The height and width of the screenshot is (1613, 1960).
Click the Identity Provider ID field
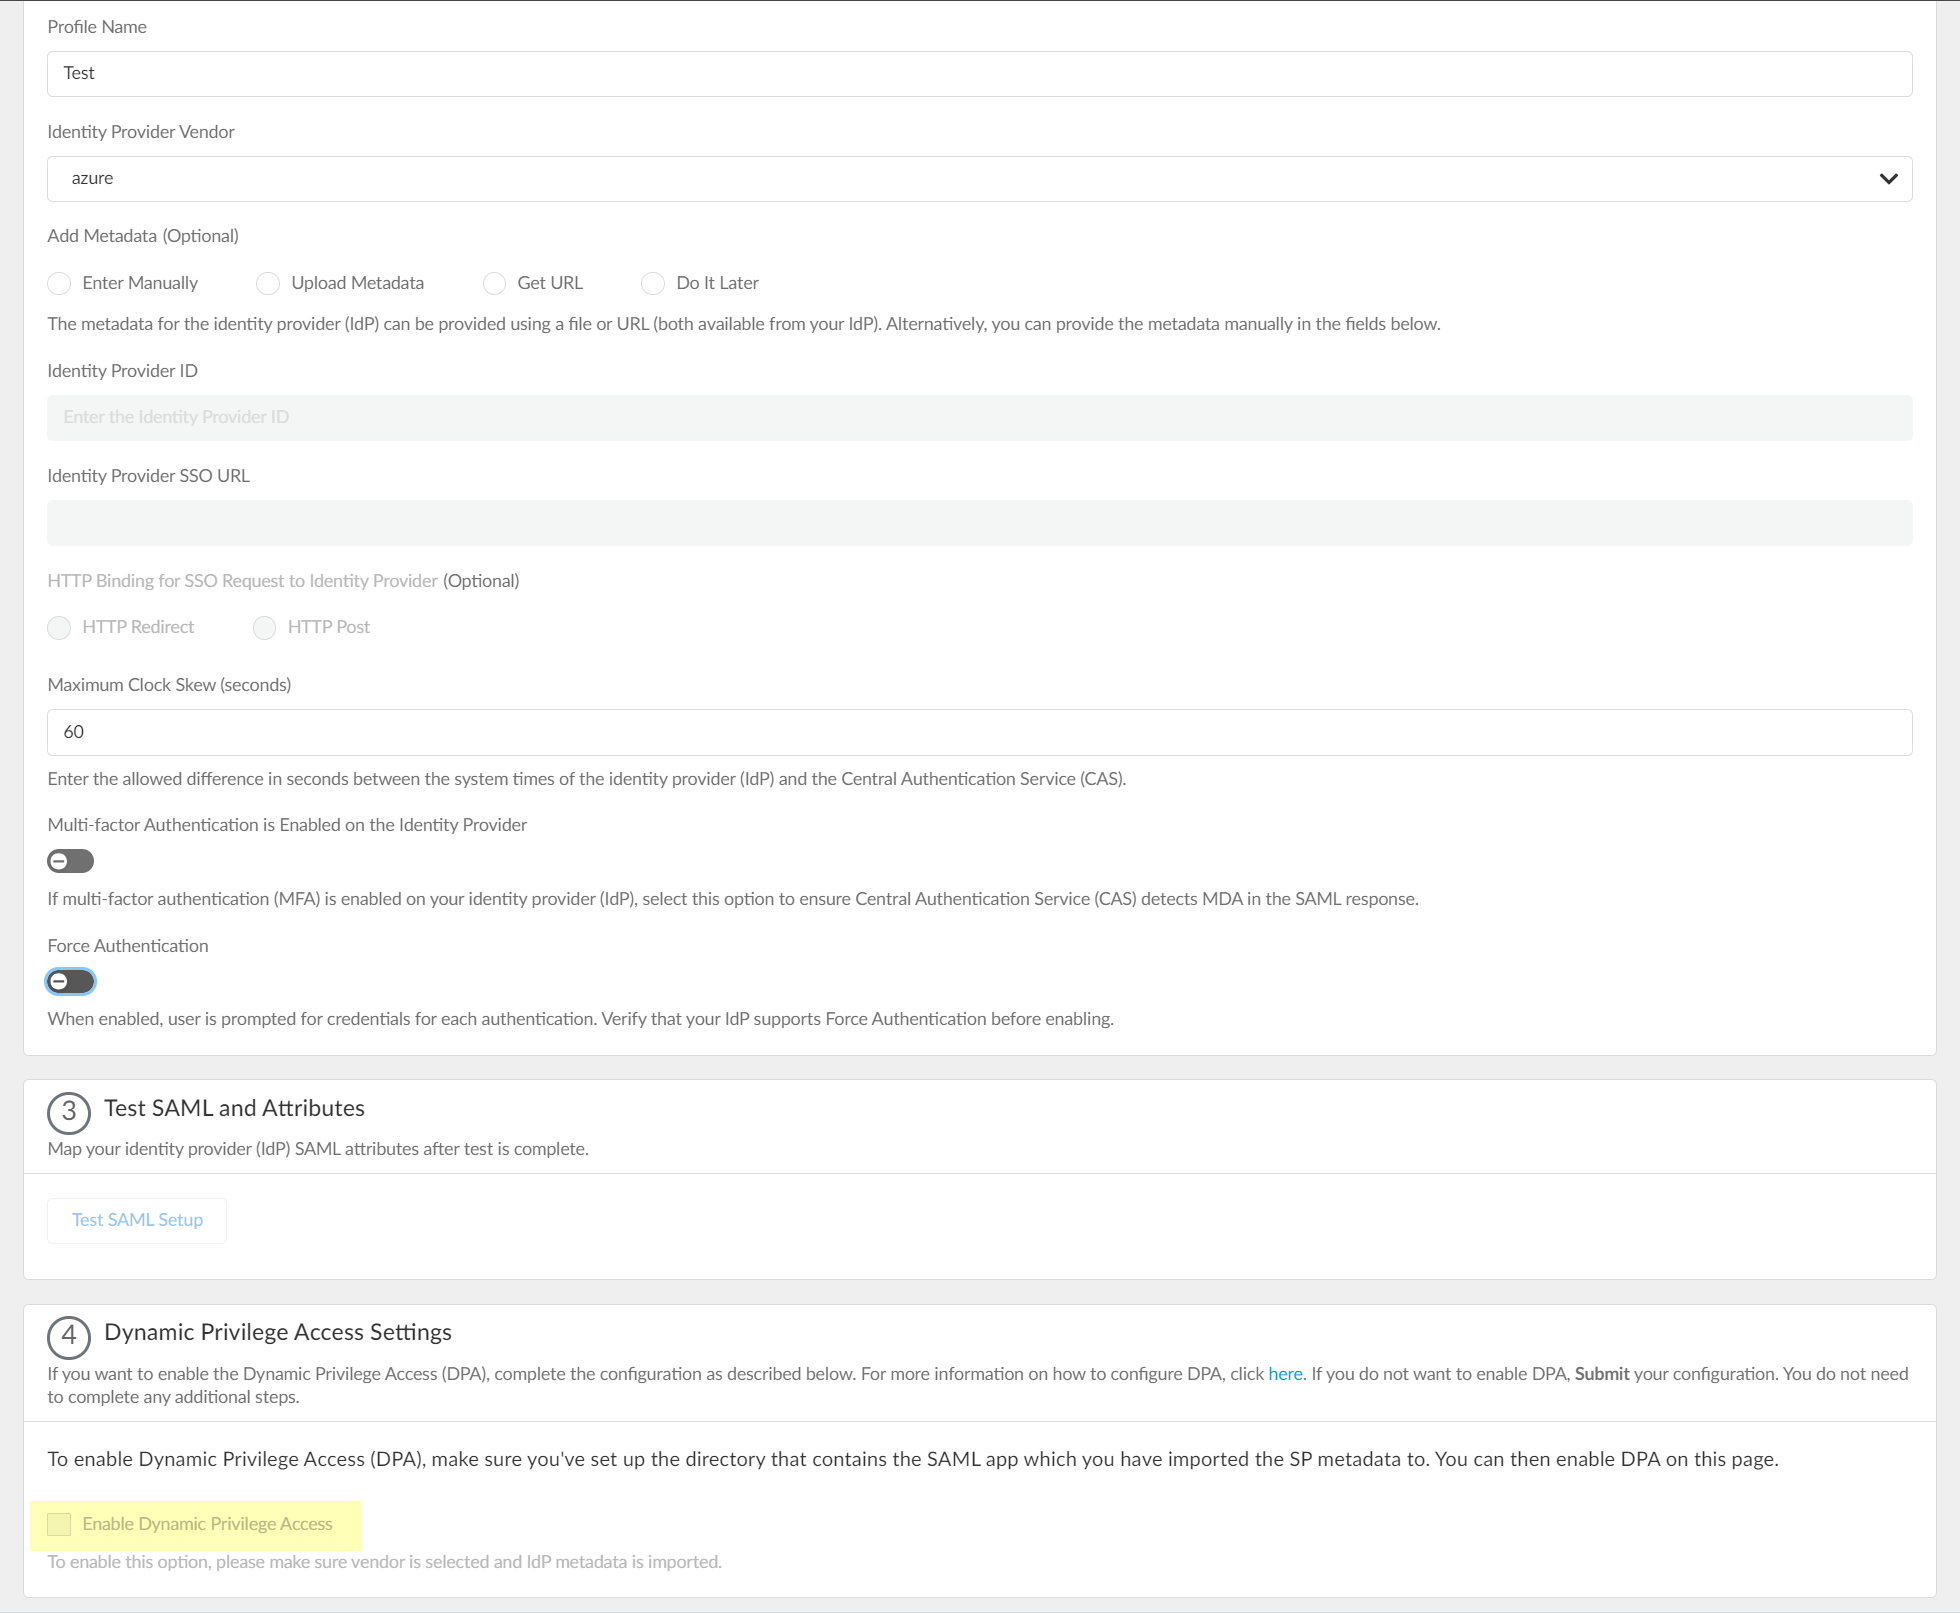pyautogui.click(x=978, y=418)
